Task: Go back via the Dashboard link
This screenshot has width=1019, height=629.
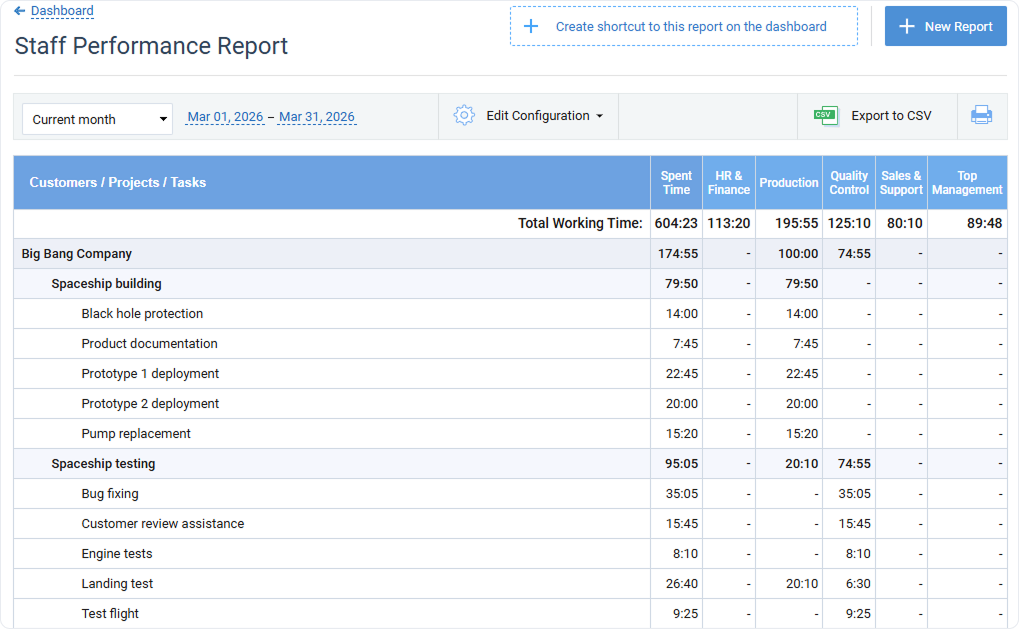Action: [62, 11]
